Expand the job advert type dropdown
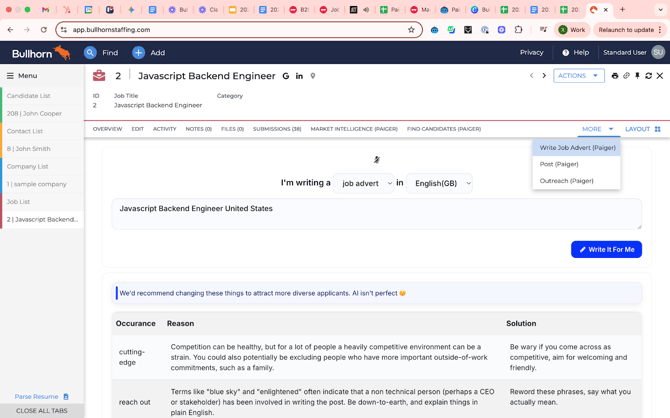 pyautogui.click(x=367, y=183)
